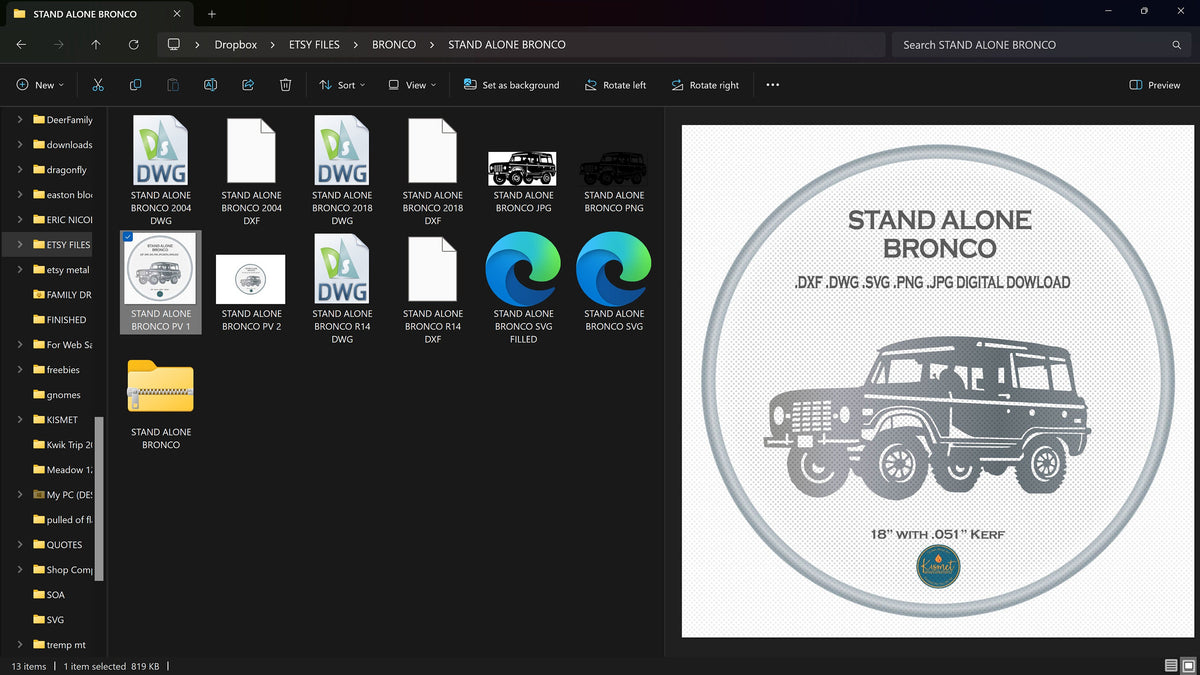1200x675 pixels.
Task: Navigate to Dropbox in address bar
Action: click(236, 45)
